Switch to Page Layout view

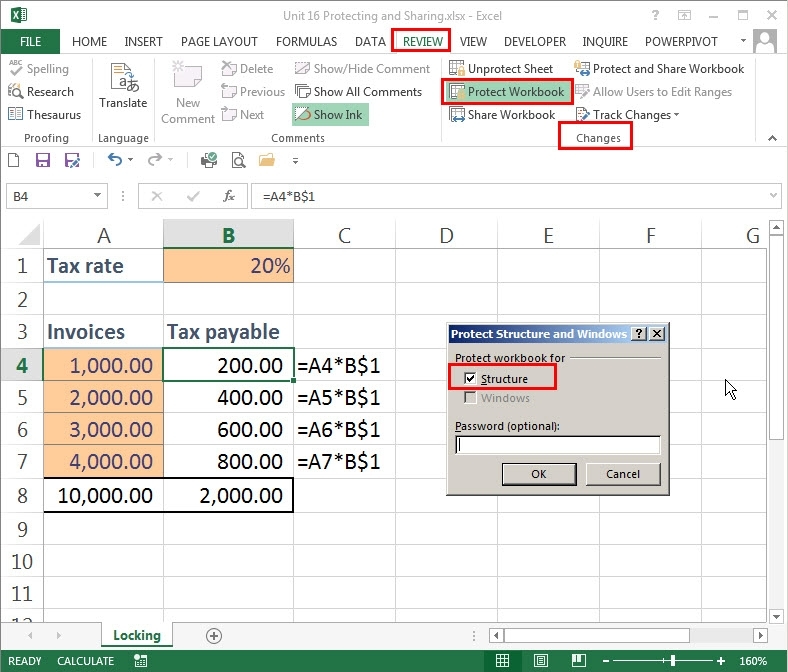point(541,660)
